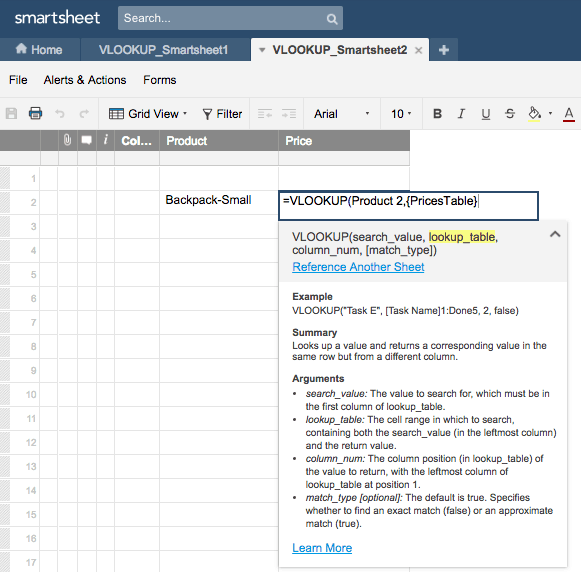Collapse the VLOOKUP help panel chevron
This screenshot has height=572, width=581.
click(x=555, y=234)
